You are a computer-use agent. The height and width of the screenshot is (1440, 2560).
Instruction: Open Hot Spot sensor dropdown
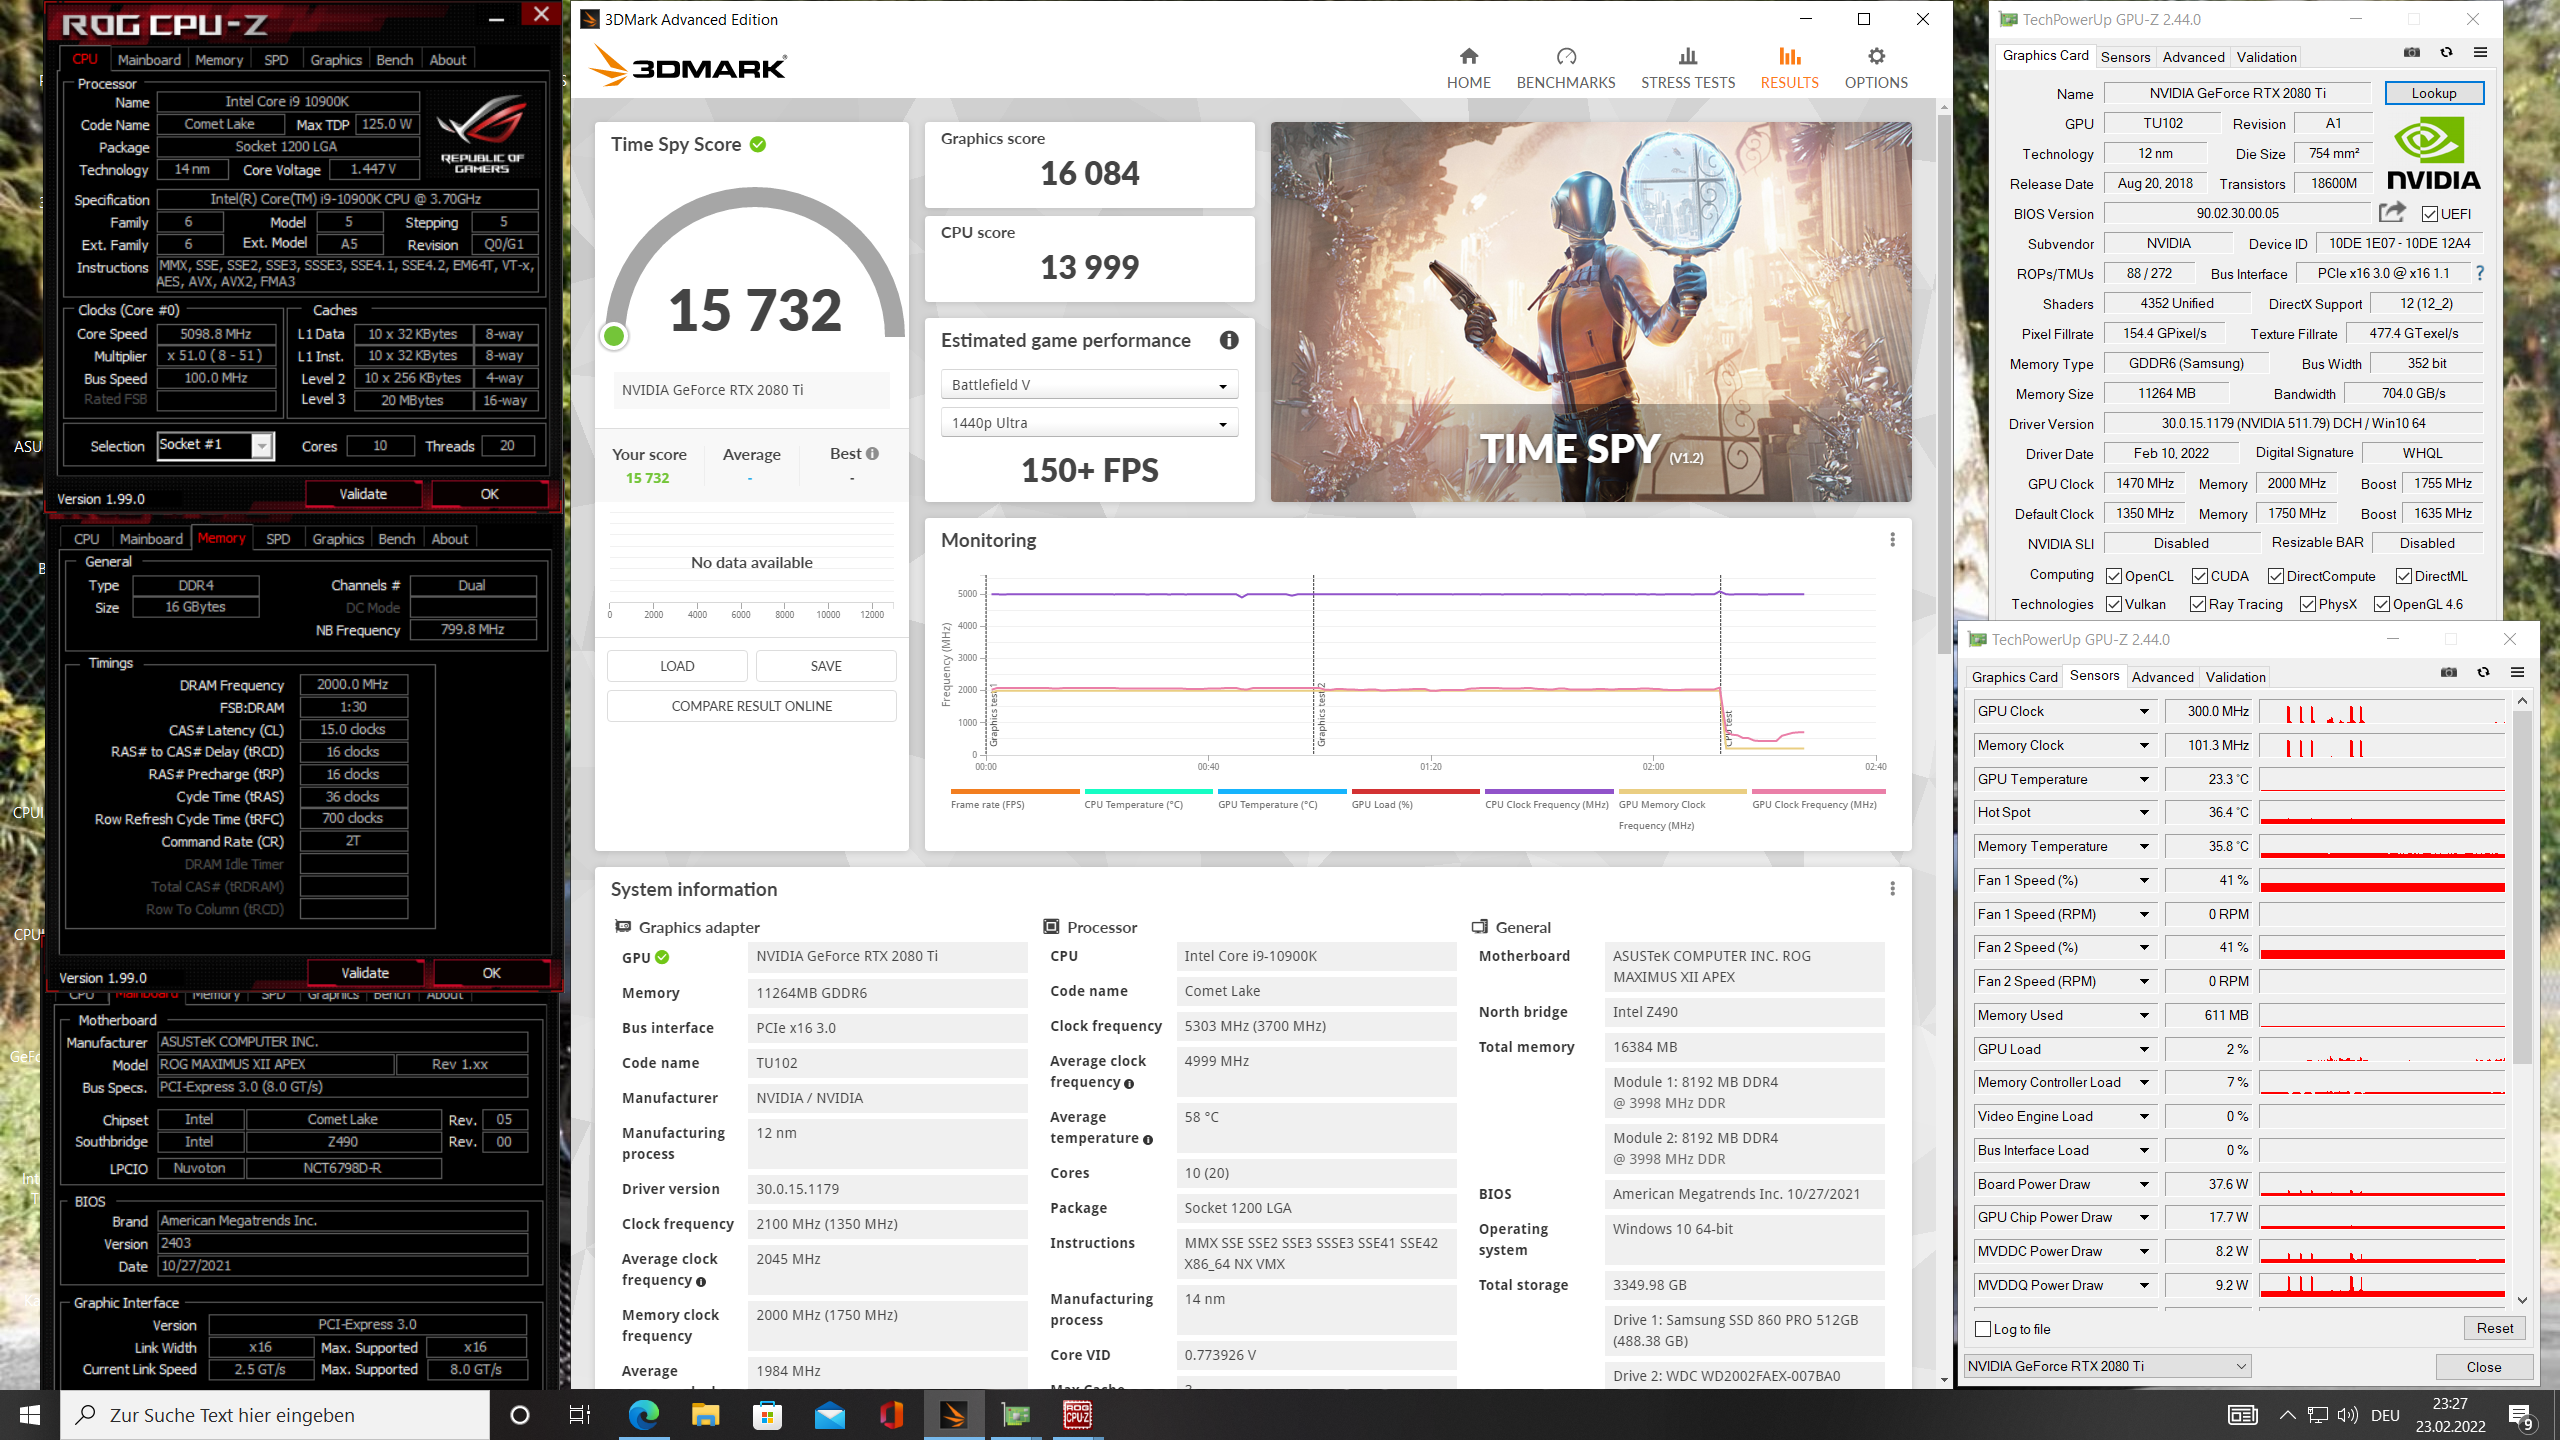[2144, 813]
